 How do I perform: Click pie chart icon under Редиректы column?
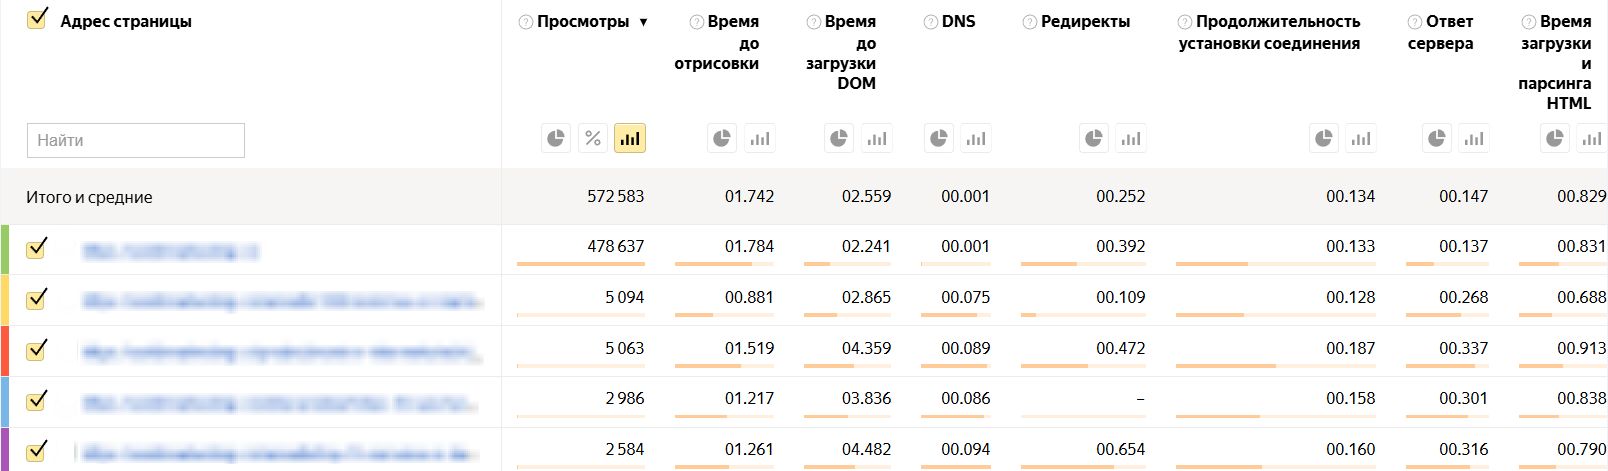[x=1094, y=138]
